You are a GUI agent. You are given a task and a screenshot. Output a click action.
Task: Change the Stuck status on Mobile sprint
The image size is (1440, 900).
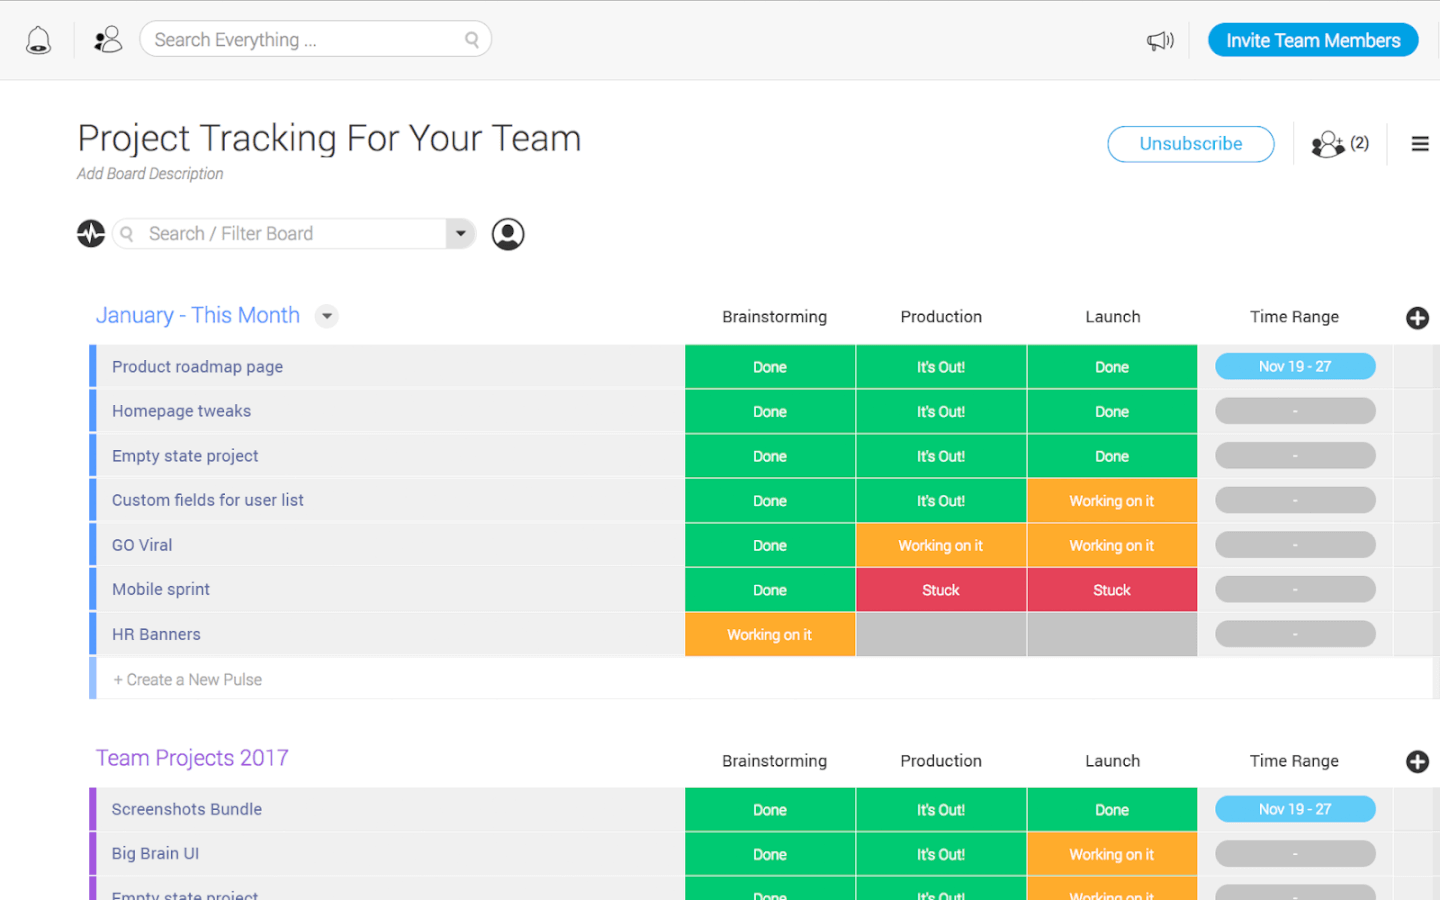click(940, 589)
